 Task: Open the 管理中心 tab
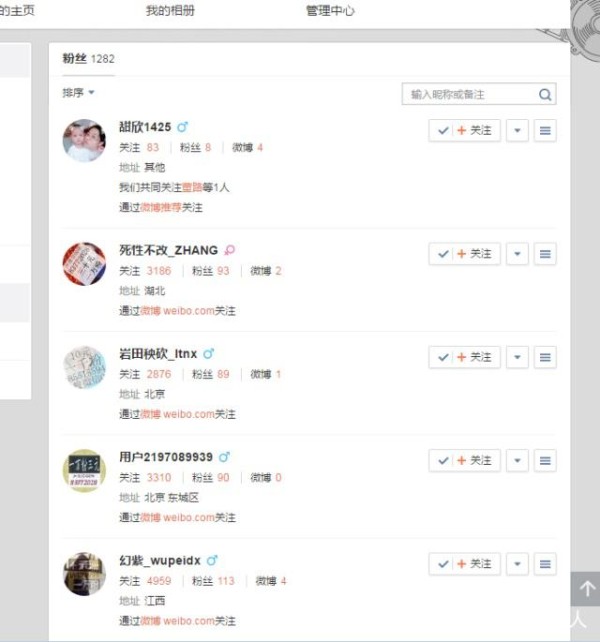point(330,11)
